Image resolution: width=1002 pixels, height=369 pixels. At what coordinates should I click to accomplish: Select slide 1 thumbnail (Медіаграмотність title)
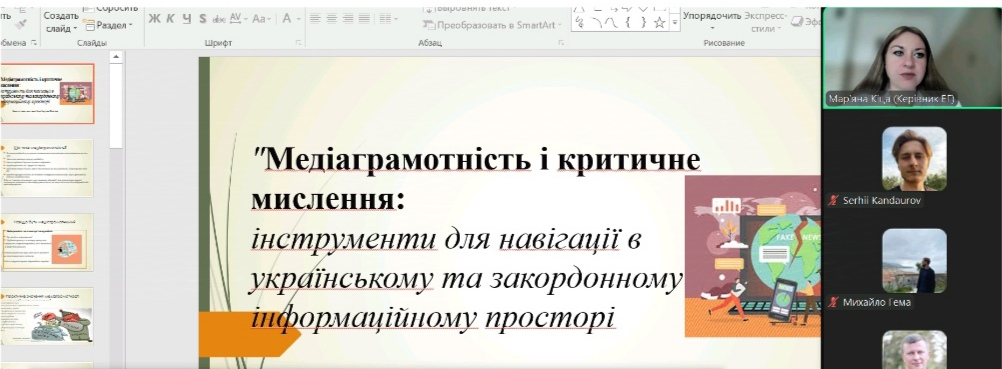[x=47, y=93]
